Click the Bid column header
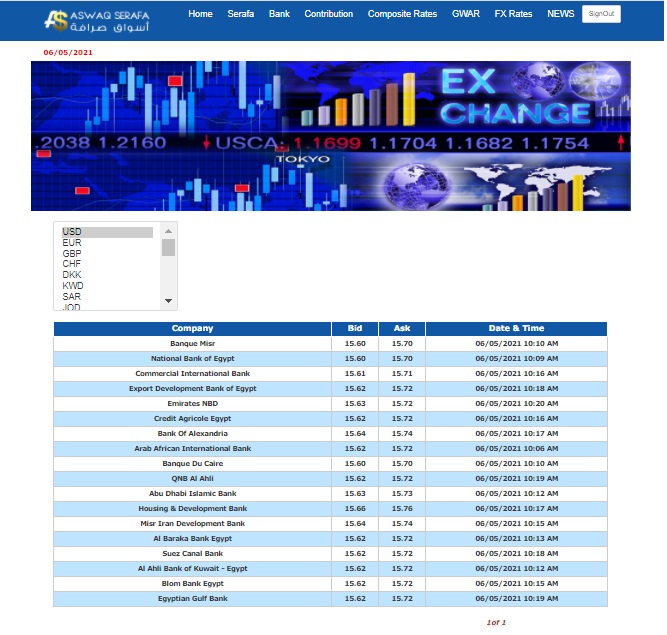The width and height of the screenshot is (667, 635). click(355, 328)
